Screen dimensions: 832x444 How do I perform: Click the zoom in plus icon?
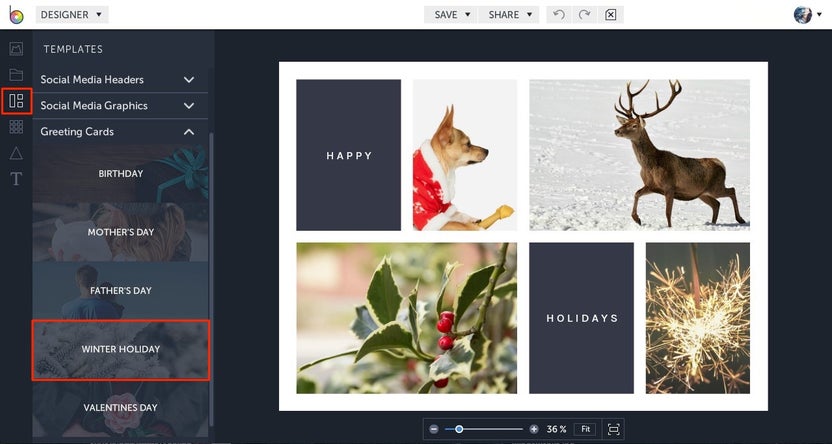pyautogui.click(x=534, y=429)
